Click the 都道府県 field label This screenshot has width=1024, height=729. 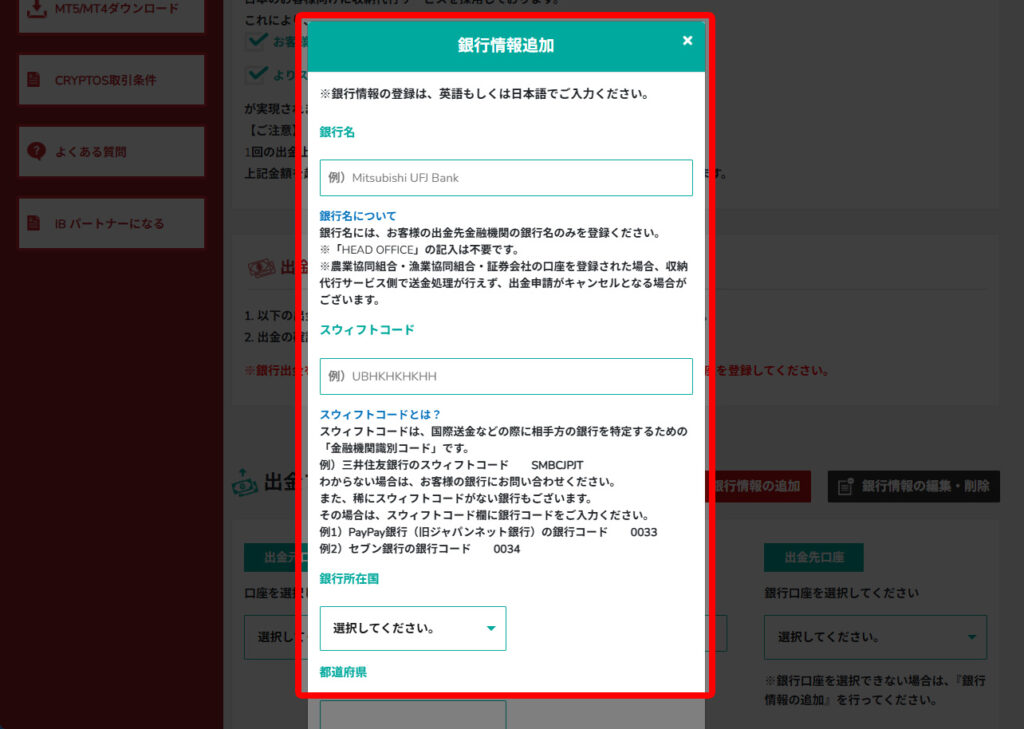point(343,672)
